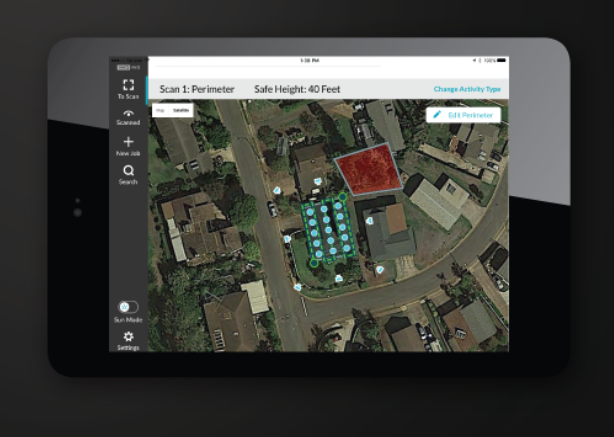Tap the battery indicator in status bar
The image size is (614, 437).
click(492, 62)
